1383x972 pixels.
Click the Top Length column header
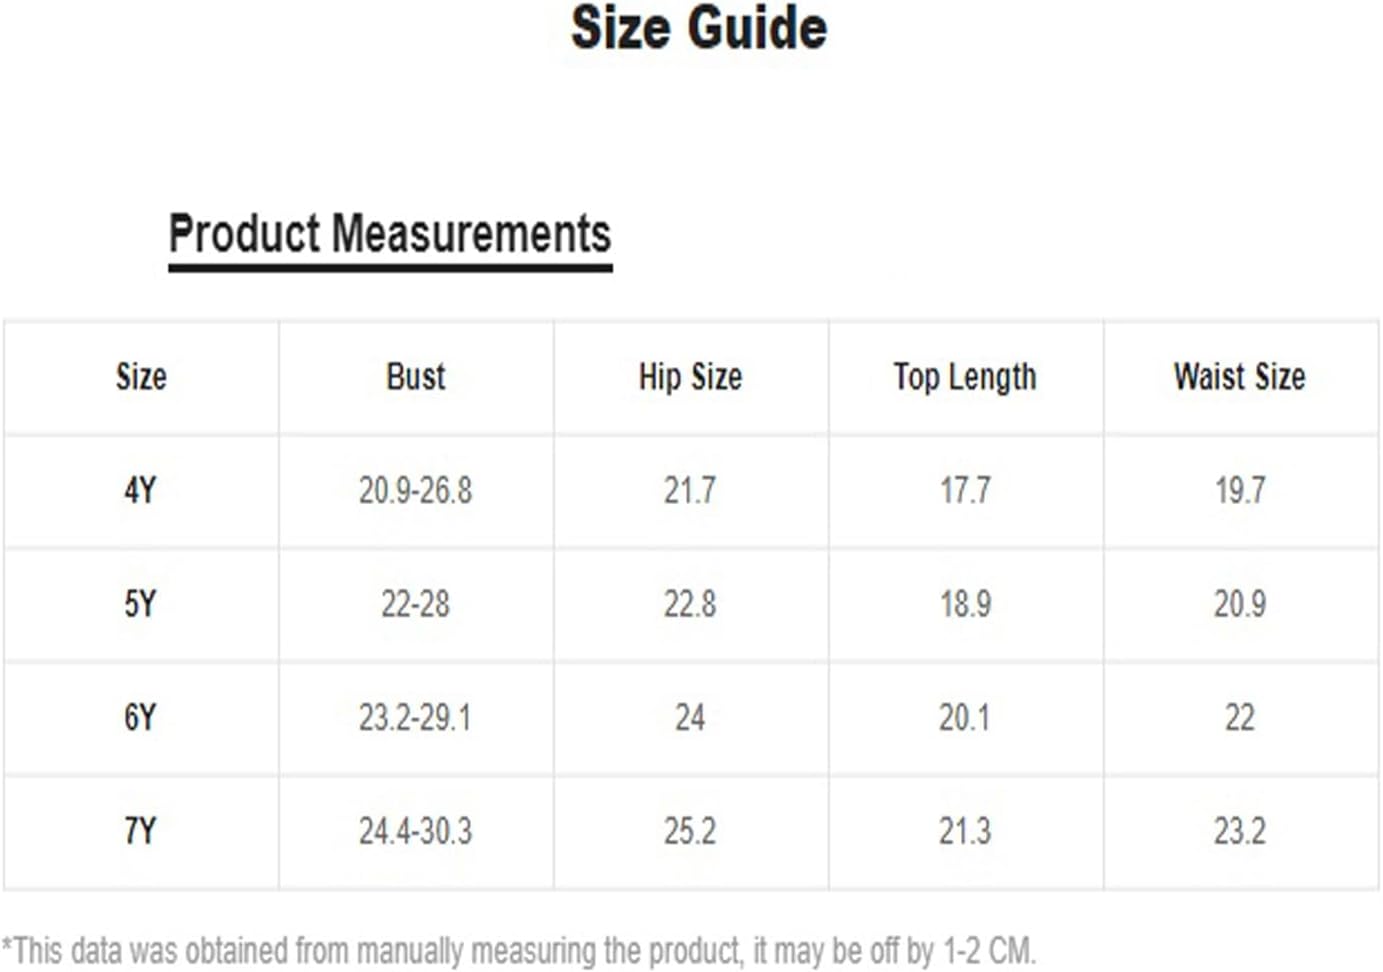tap(965, 377)
